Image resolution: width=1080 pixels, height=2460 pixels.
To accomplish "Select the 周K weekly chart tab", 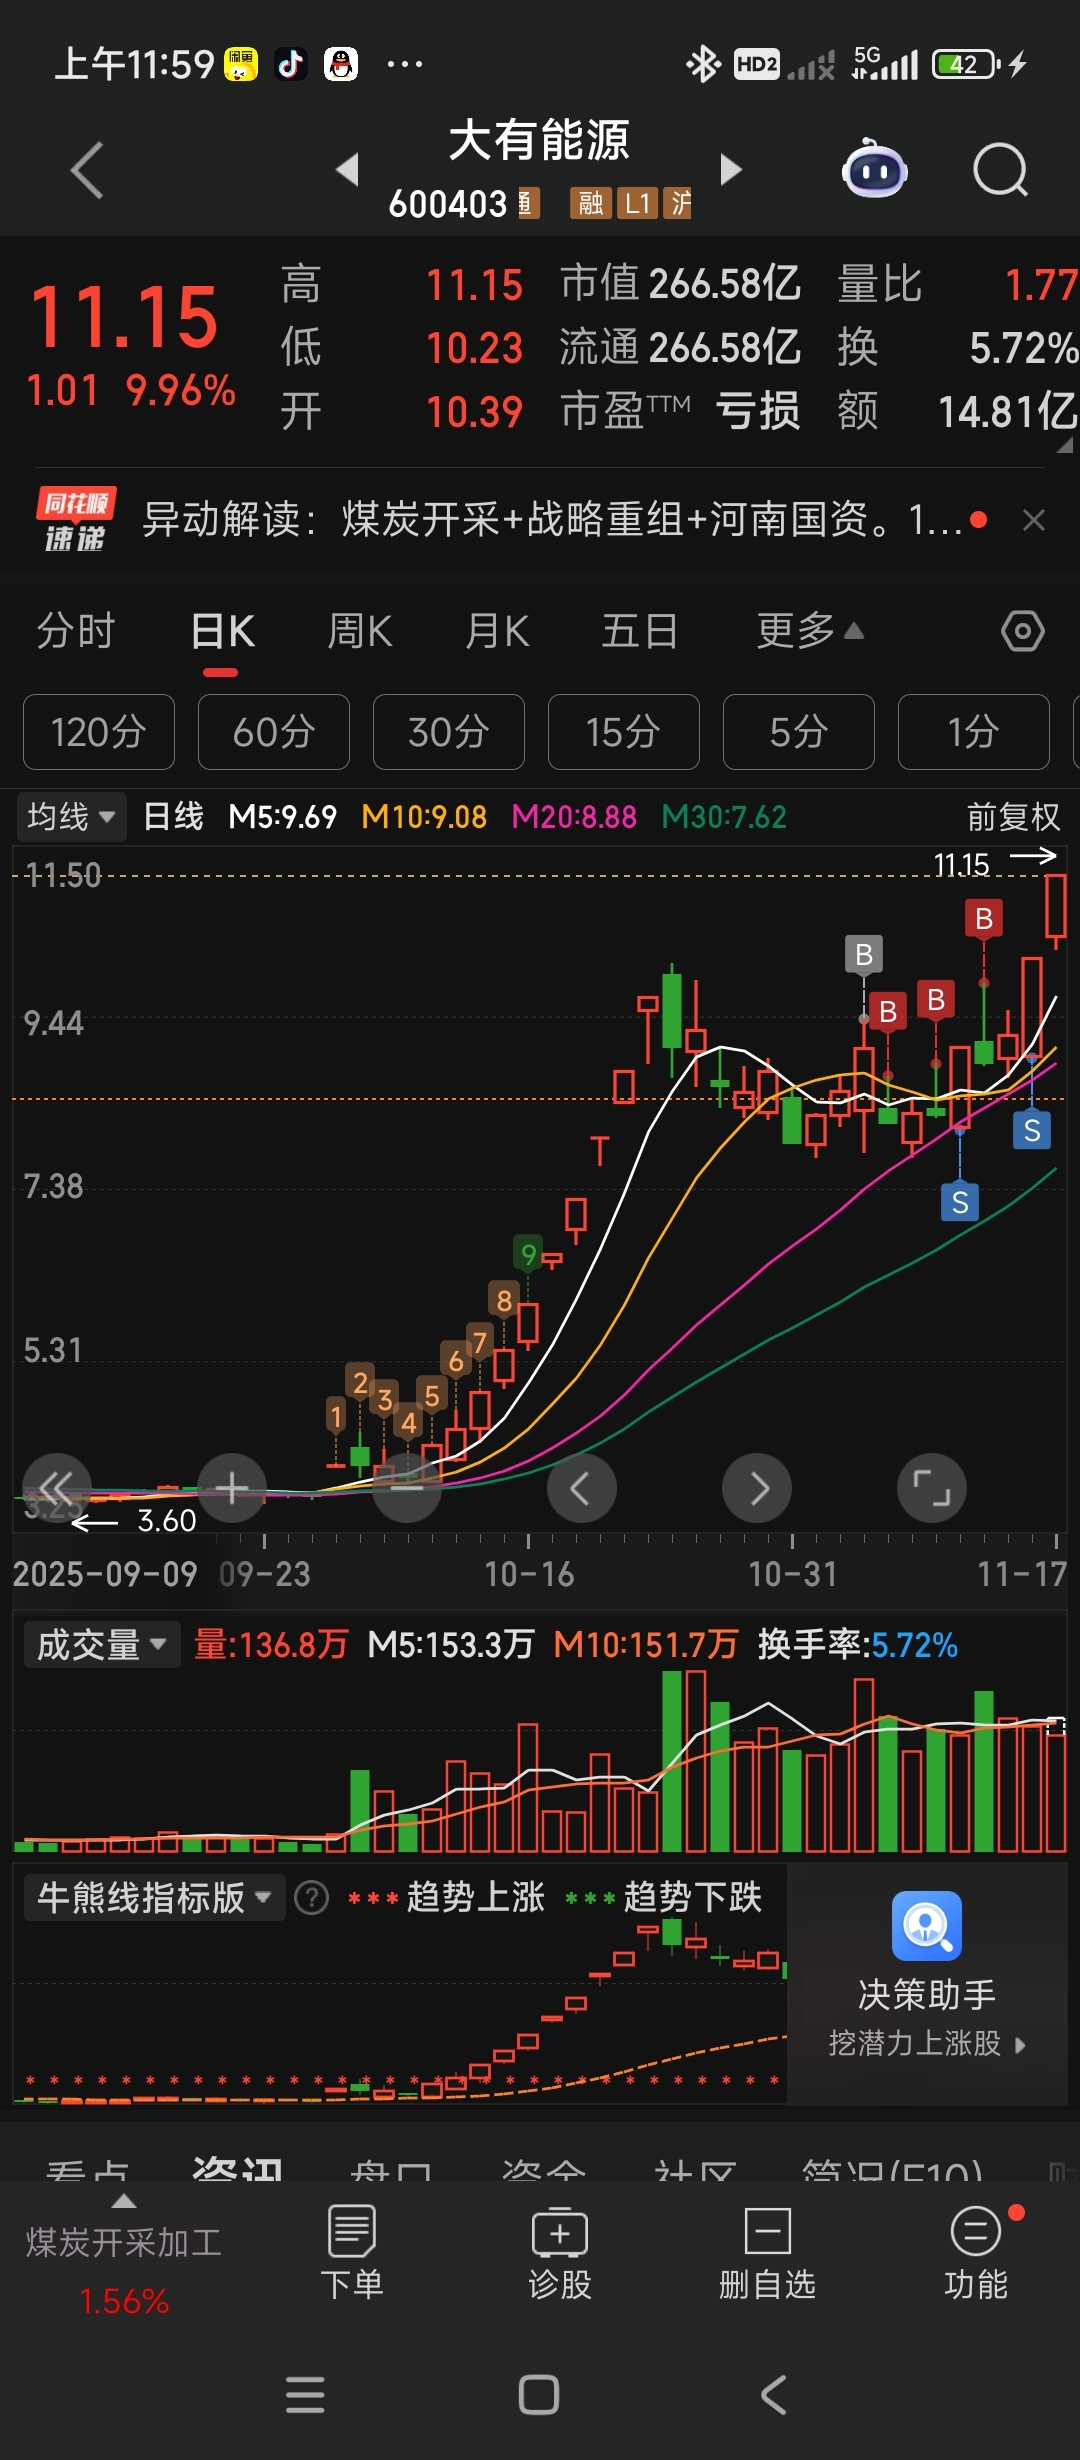I will (x=360, y=631).
